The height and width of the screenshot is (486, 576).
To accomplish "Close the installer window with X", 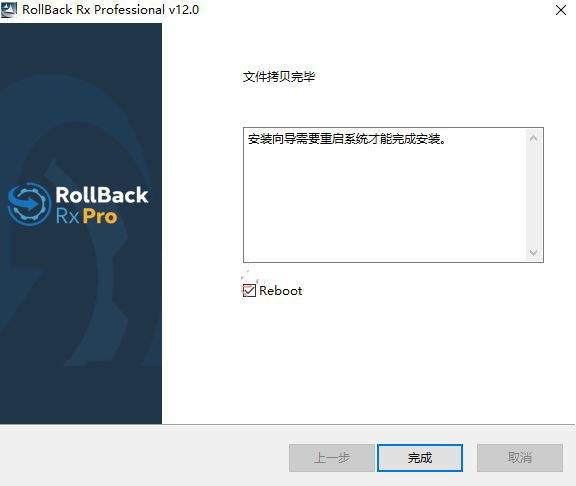I will pyautogui.click(x=561, y=10).
